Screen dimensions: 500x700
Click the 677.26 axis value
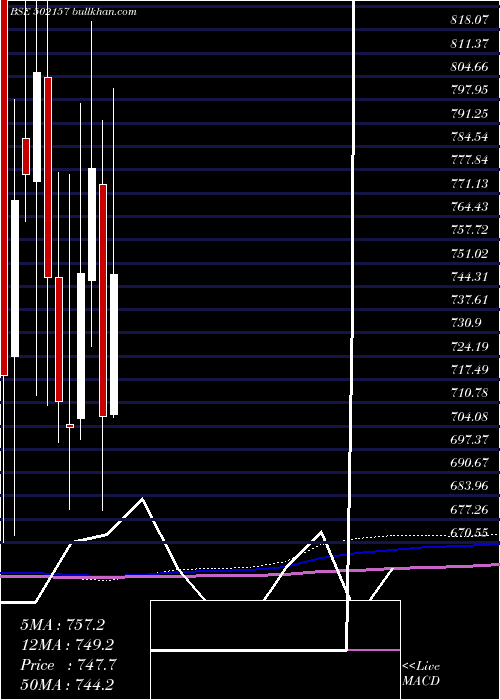pyautogui.click(x=469, y=509)
